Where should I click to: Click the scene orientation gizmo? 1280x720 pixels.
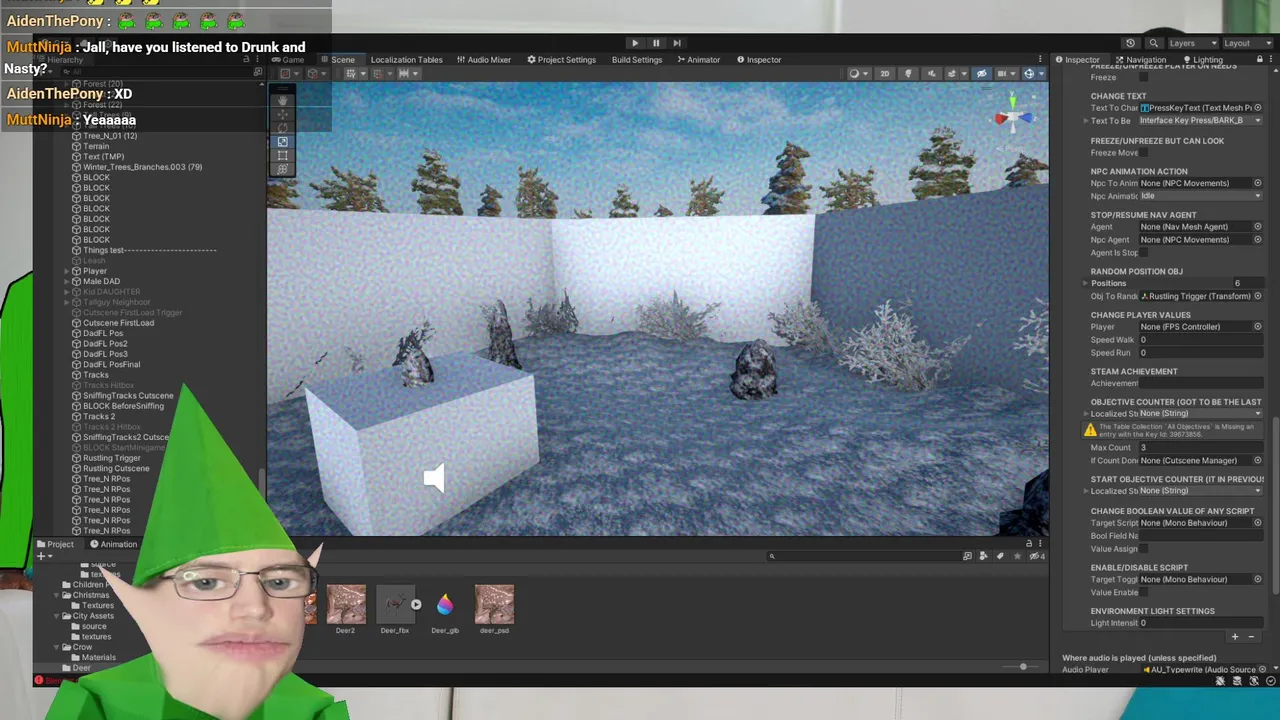coord(1013,117)
